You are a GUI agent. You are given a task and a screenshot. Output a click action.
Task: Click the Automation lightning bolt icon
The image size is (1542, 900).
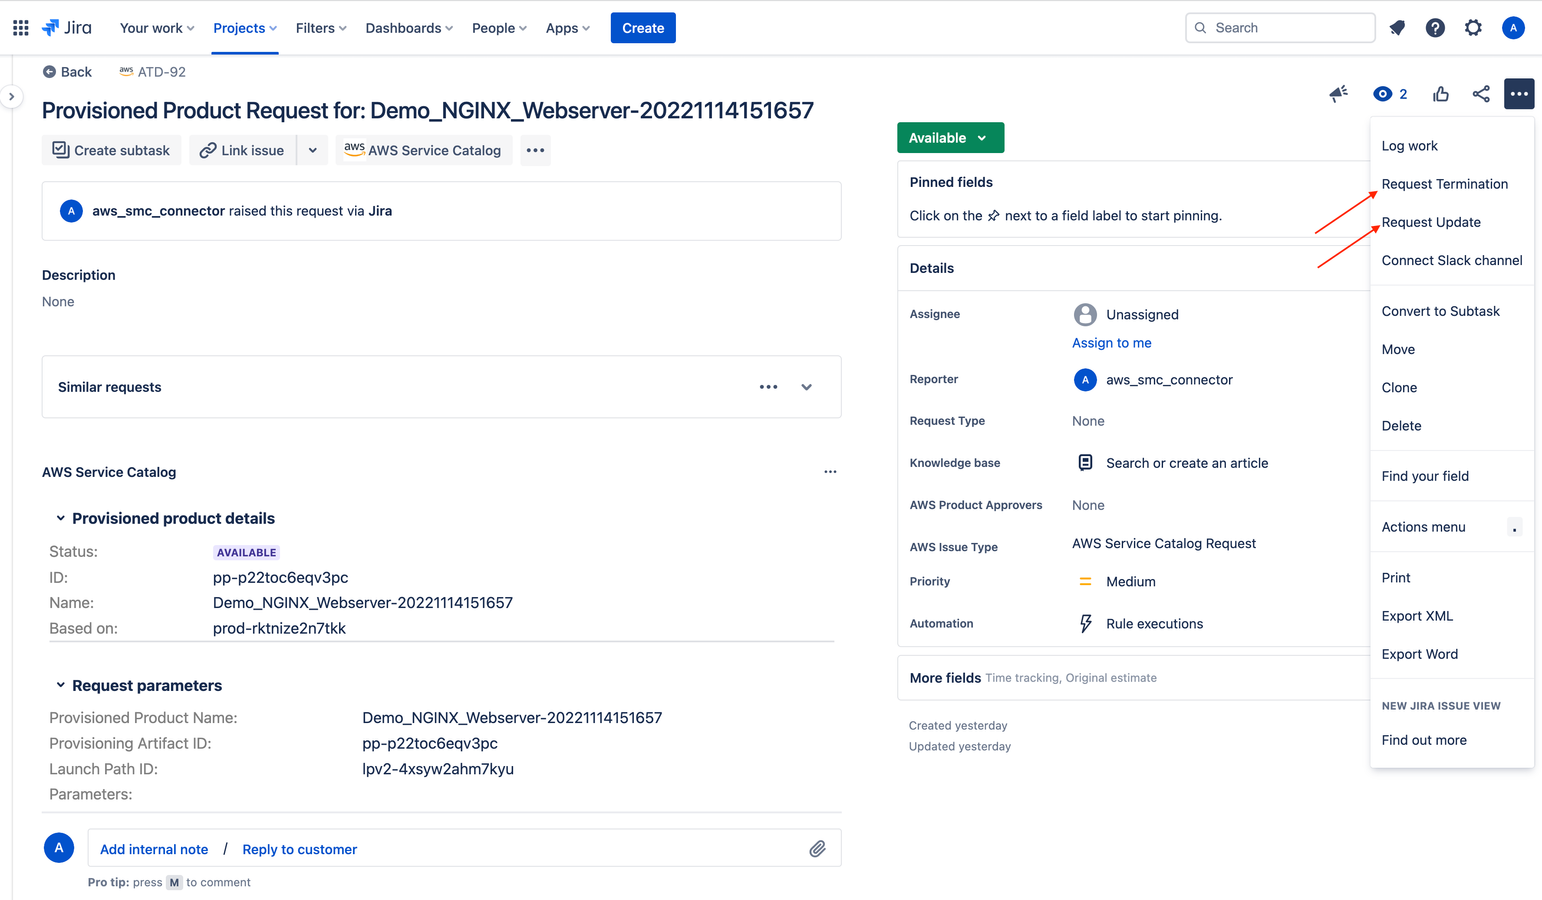[x=1085, y=624]
